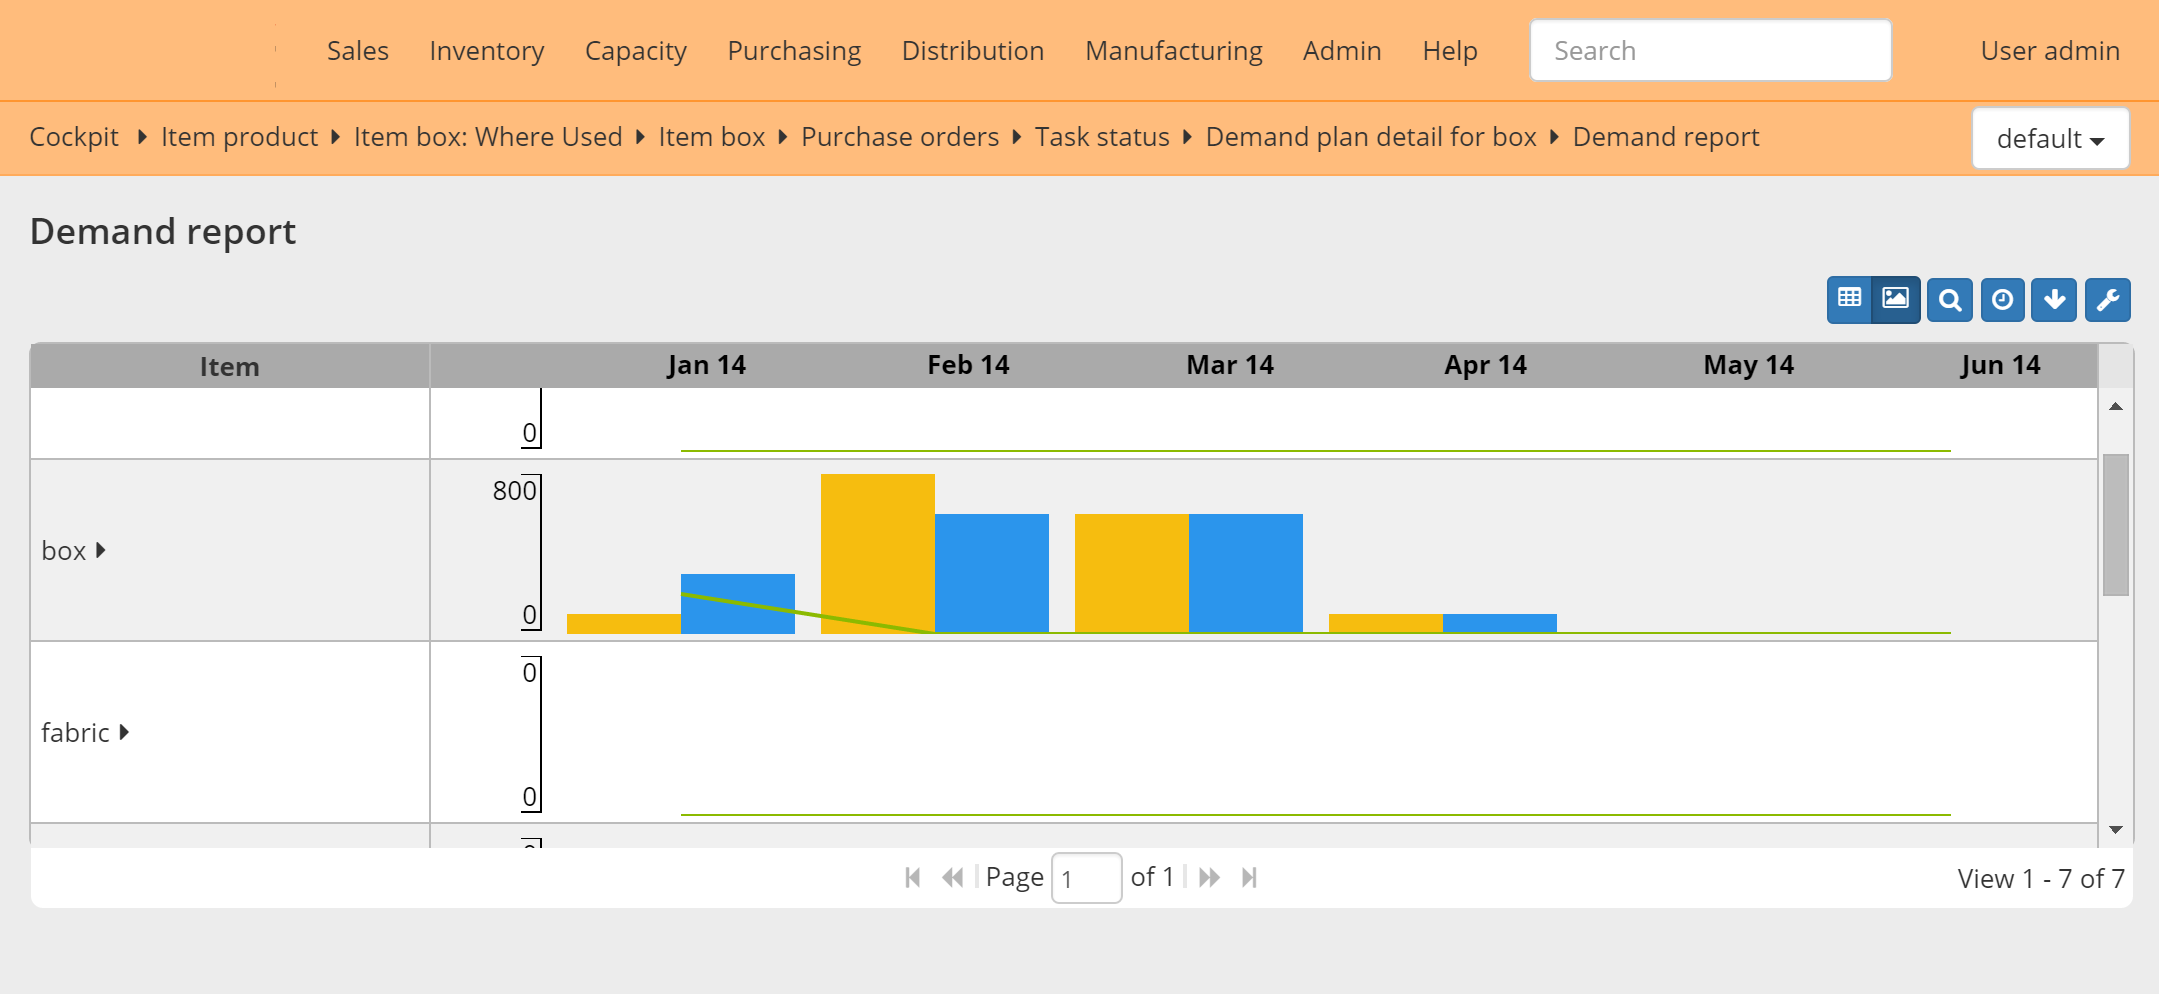The height and width of the screenshot is (994, 2159).
Task: Click the first page navigation icon
Action: pos(911,877)
